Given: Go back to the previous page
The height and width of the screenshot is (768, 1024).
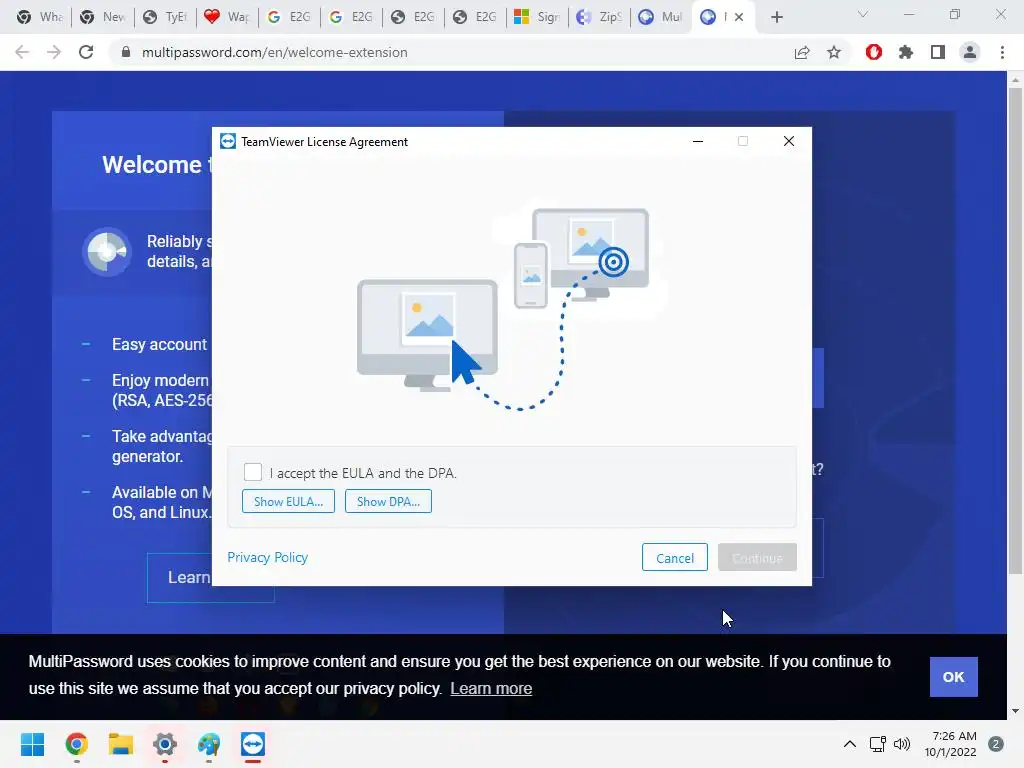Looking at the screenshot, I should click(22, 52).
